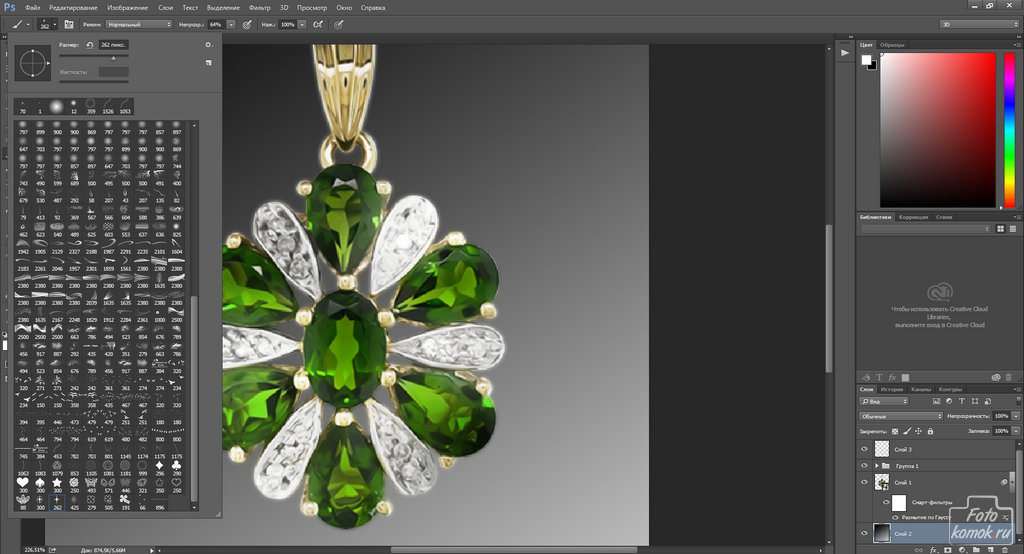This screenshot has height=554, width=1024.
Task: Switch to the Каналы tab
Action: click(921, 389)
